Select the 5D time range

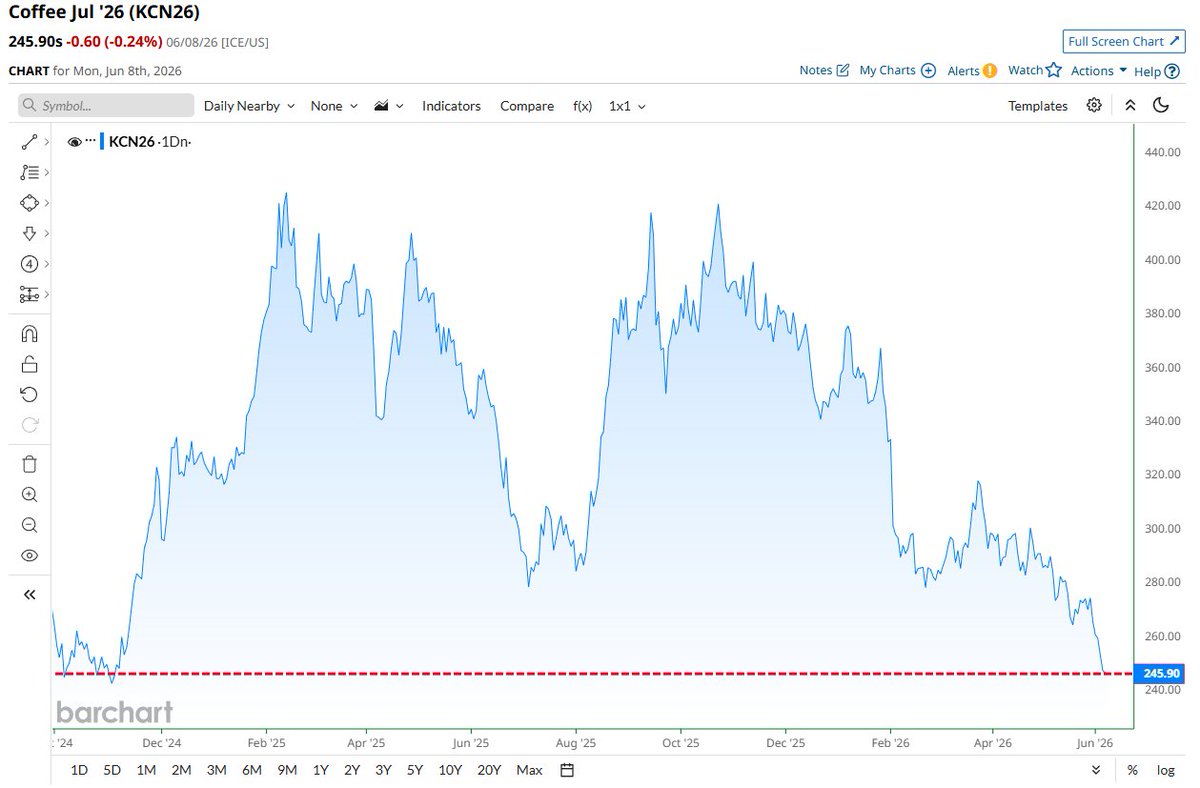(x=112, y=770)
